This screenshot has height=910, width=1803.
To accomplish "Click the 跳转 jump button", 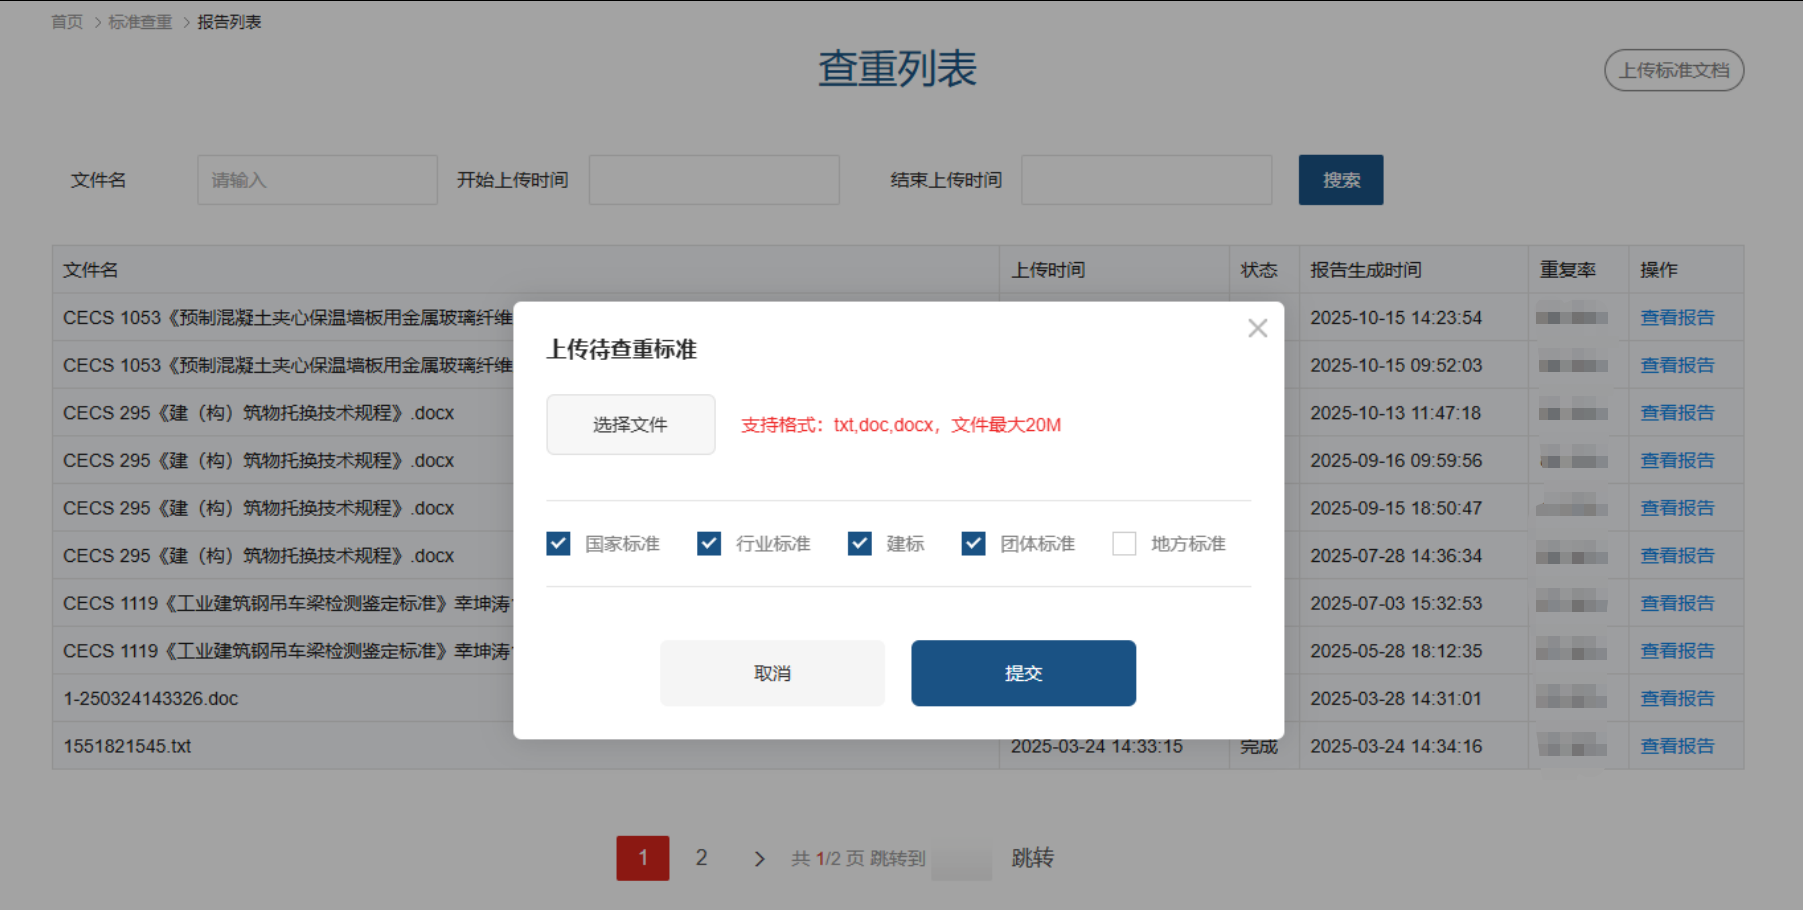I will click(x=1032, y=858).
